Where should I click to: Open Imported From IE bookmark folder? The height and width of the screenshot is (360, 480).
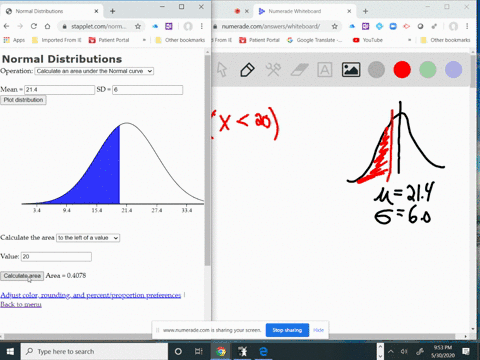pyautogui.click(x=57, y=40)
